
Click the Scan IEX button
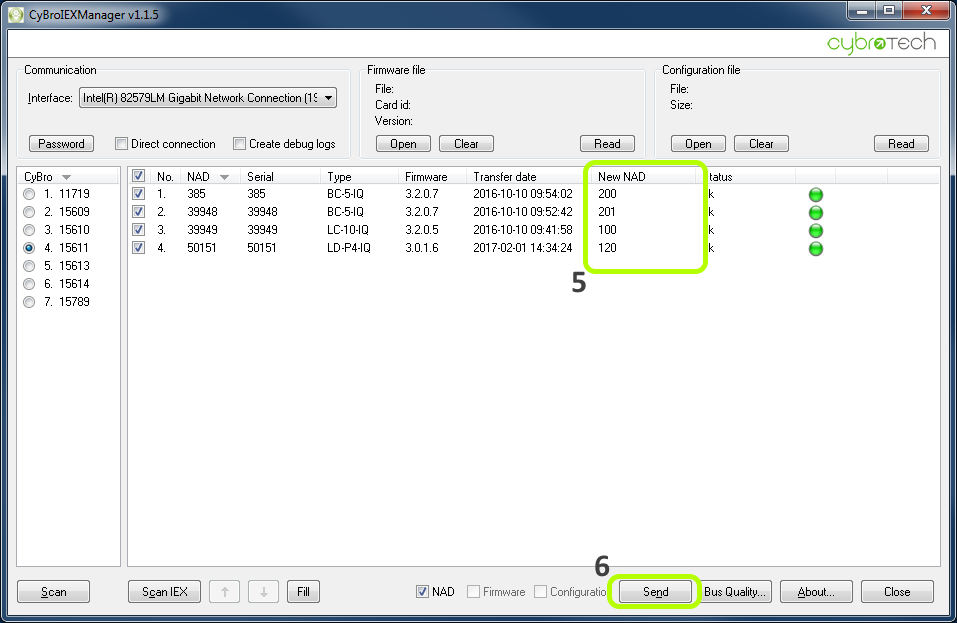click(164, 592)
